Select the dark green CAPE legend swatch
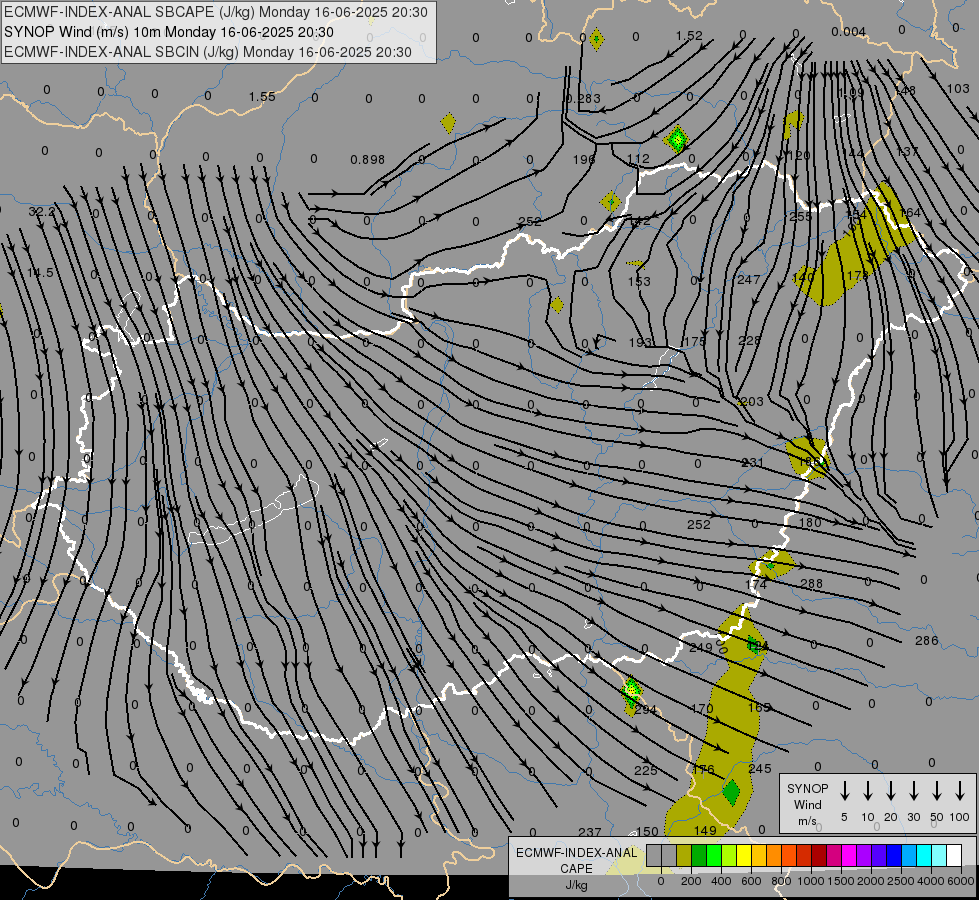 pyautogui.click(x=699, y=856)
